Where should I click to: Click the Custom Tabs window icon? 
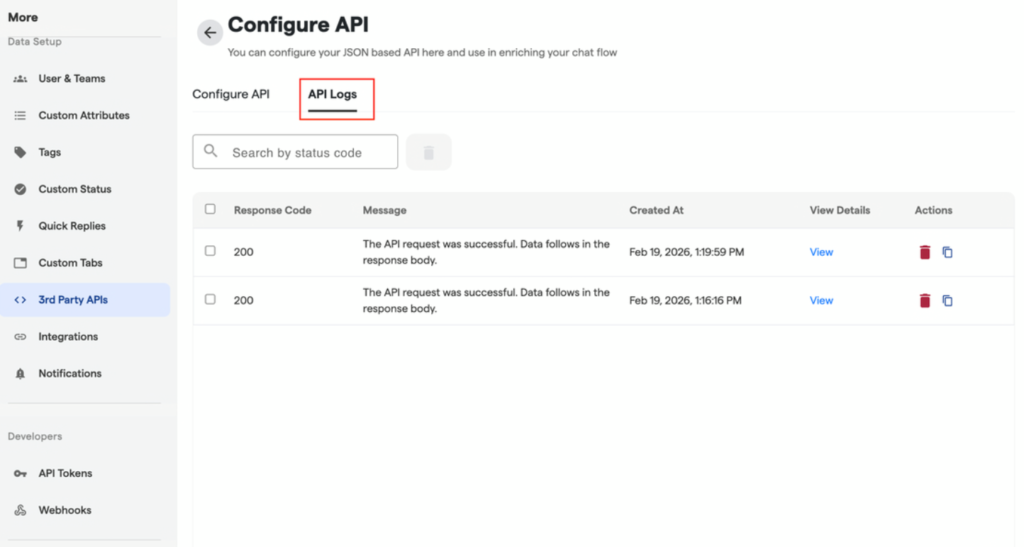[x=20, y=263]
